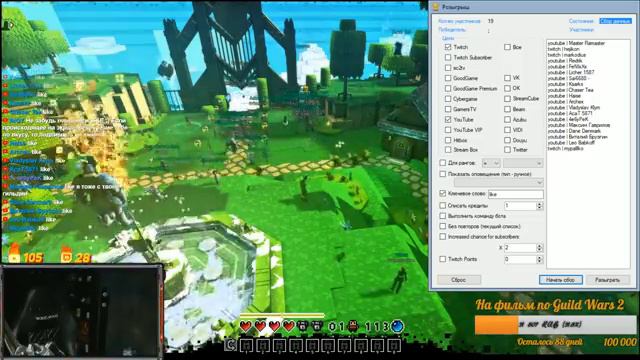Click the highlighted Сбор данных status label
The image size is (640, 360).
615,21
